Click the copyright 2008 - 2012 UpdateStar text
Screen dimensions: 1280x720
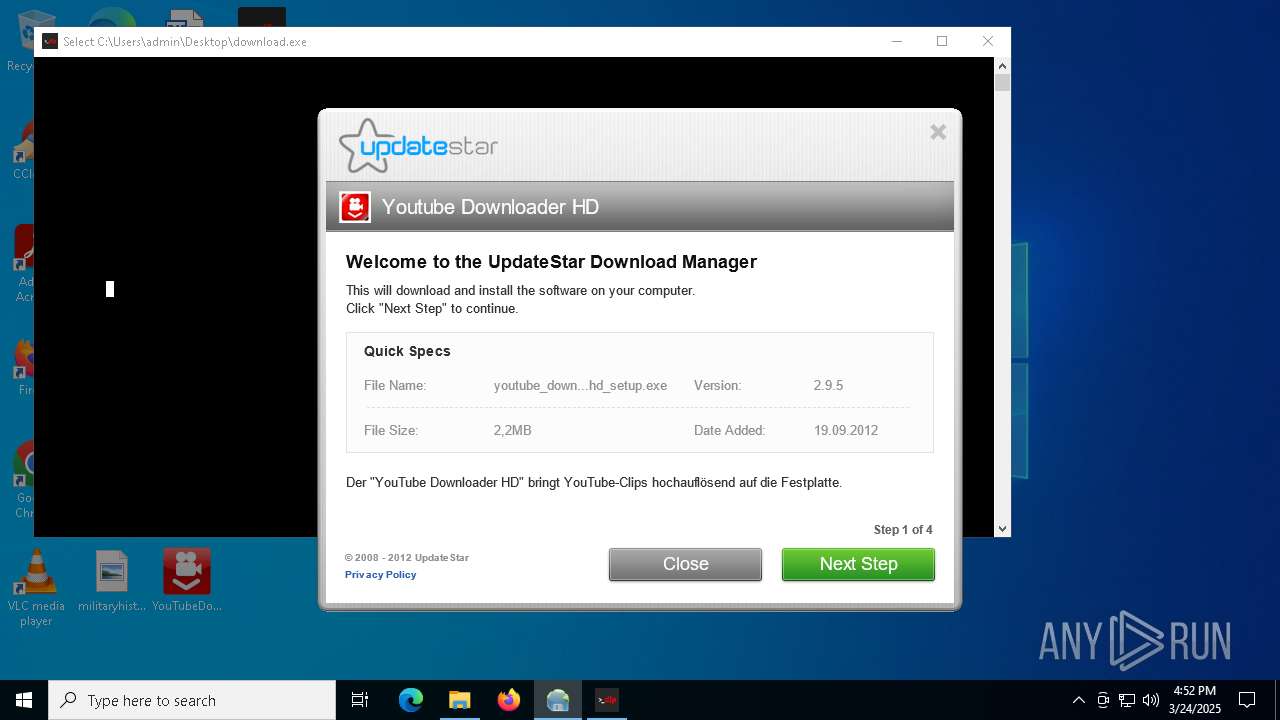point(407,558)
